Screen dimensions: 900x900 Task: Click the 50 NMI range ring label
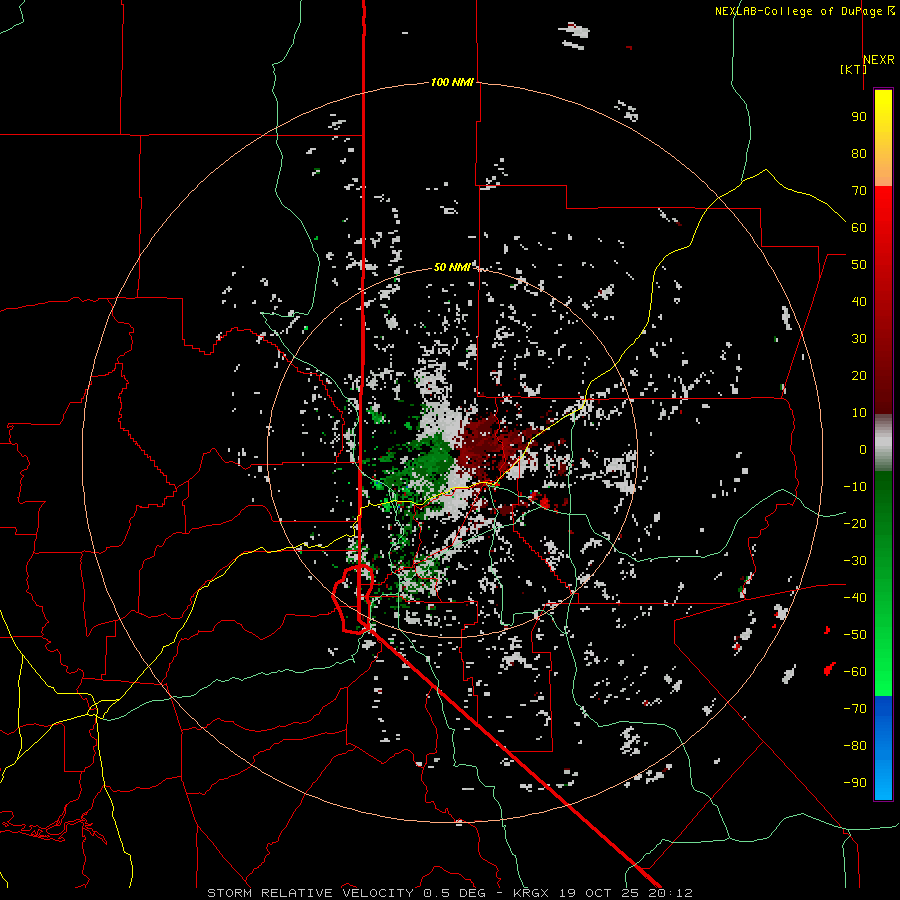point(452,267)
